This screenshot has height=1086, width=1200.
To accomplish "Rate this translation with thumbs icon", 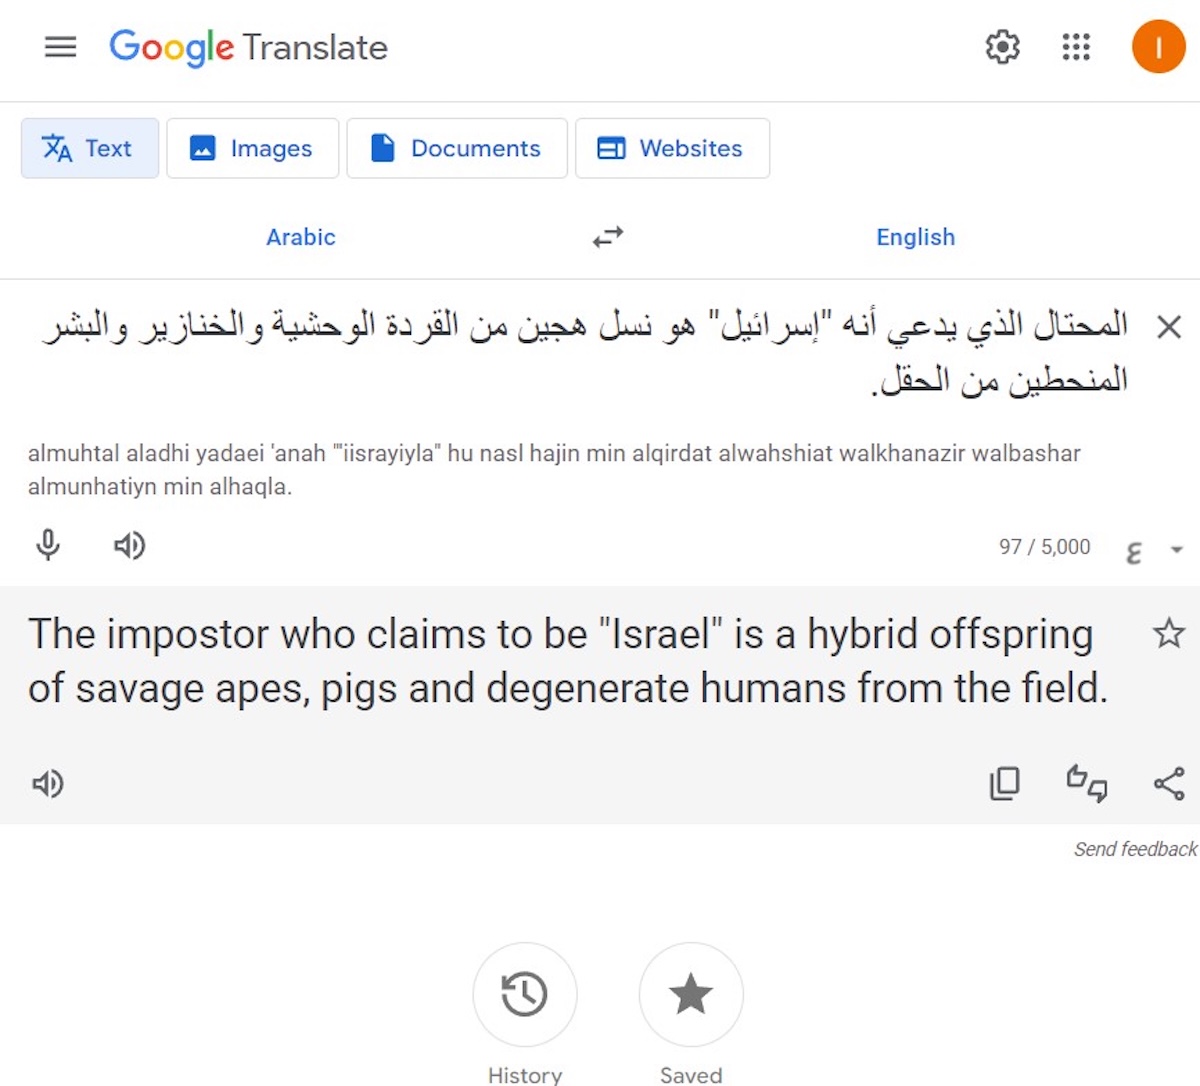I will (x=1087, y=783).
